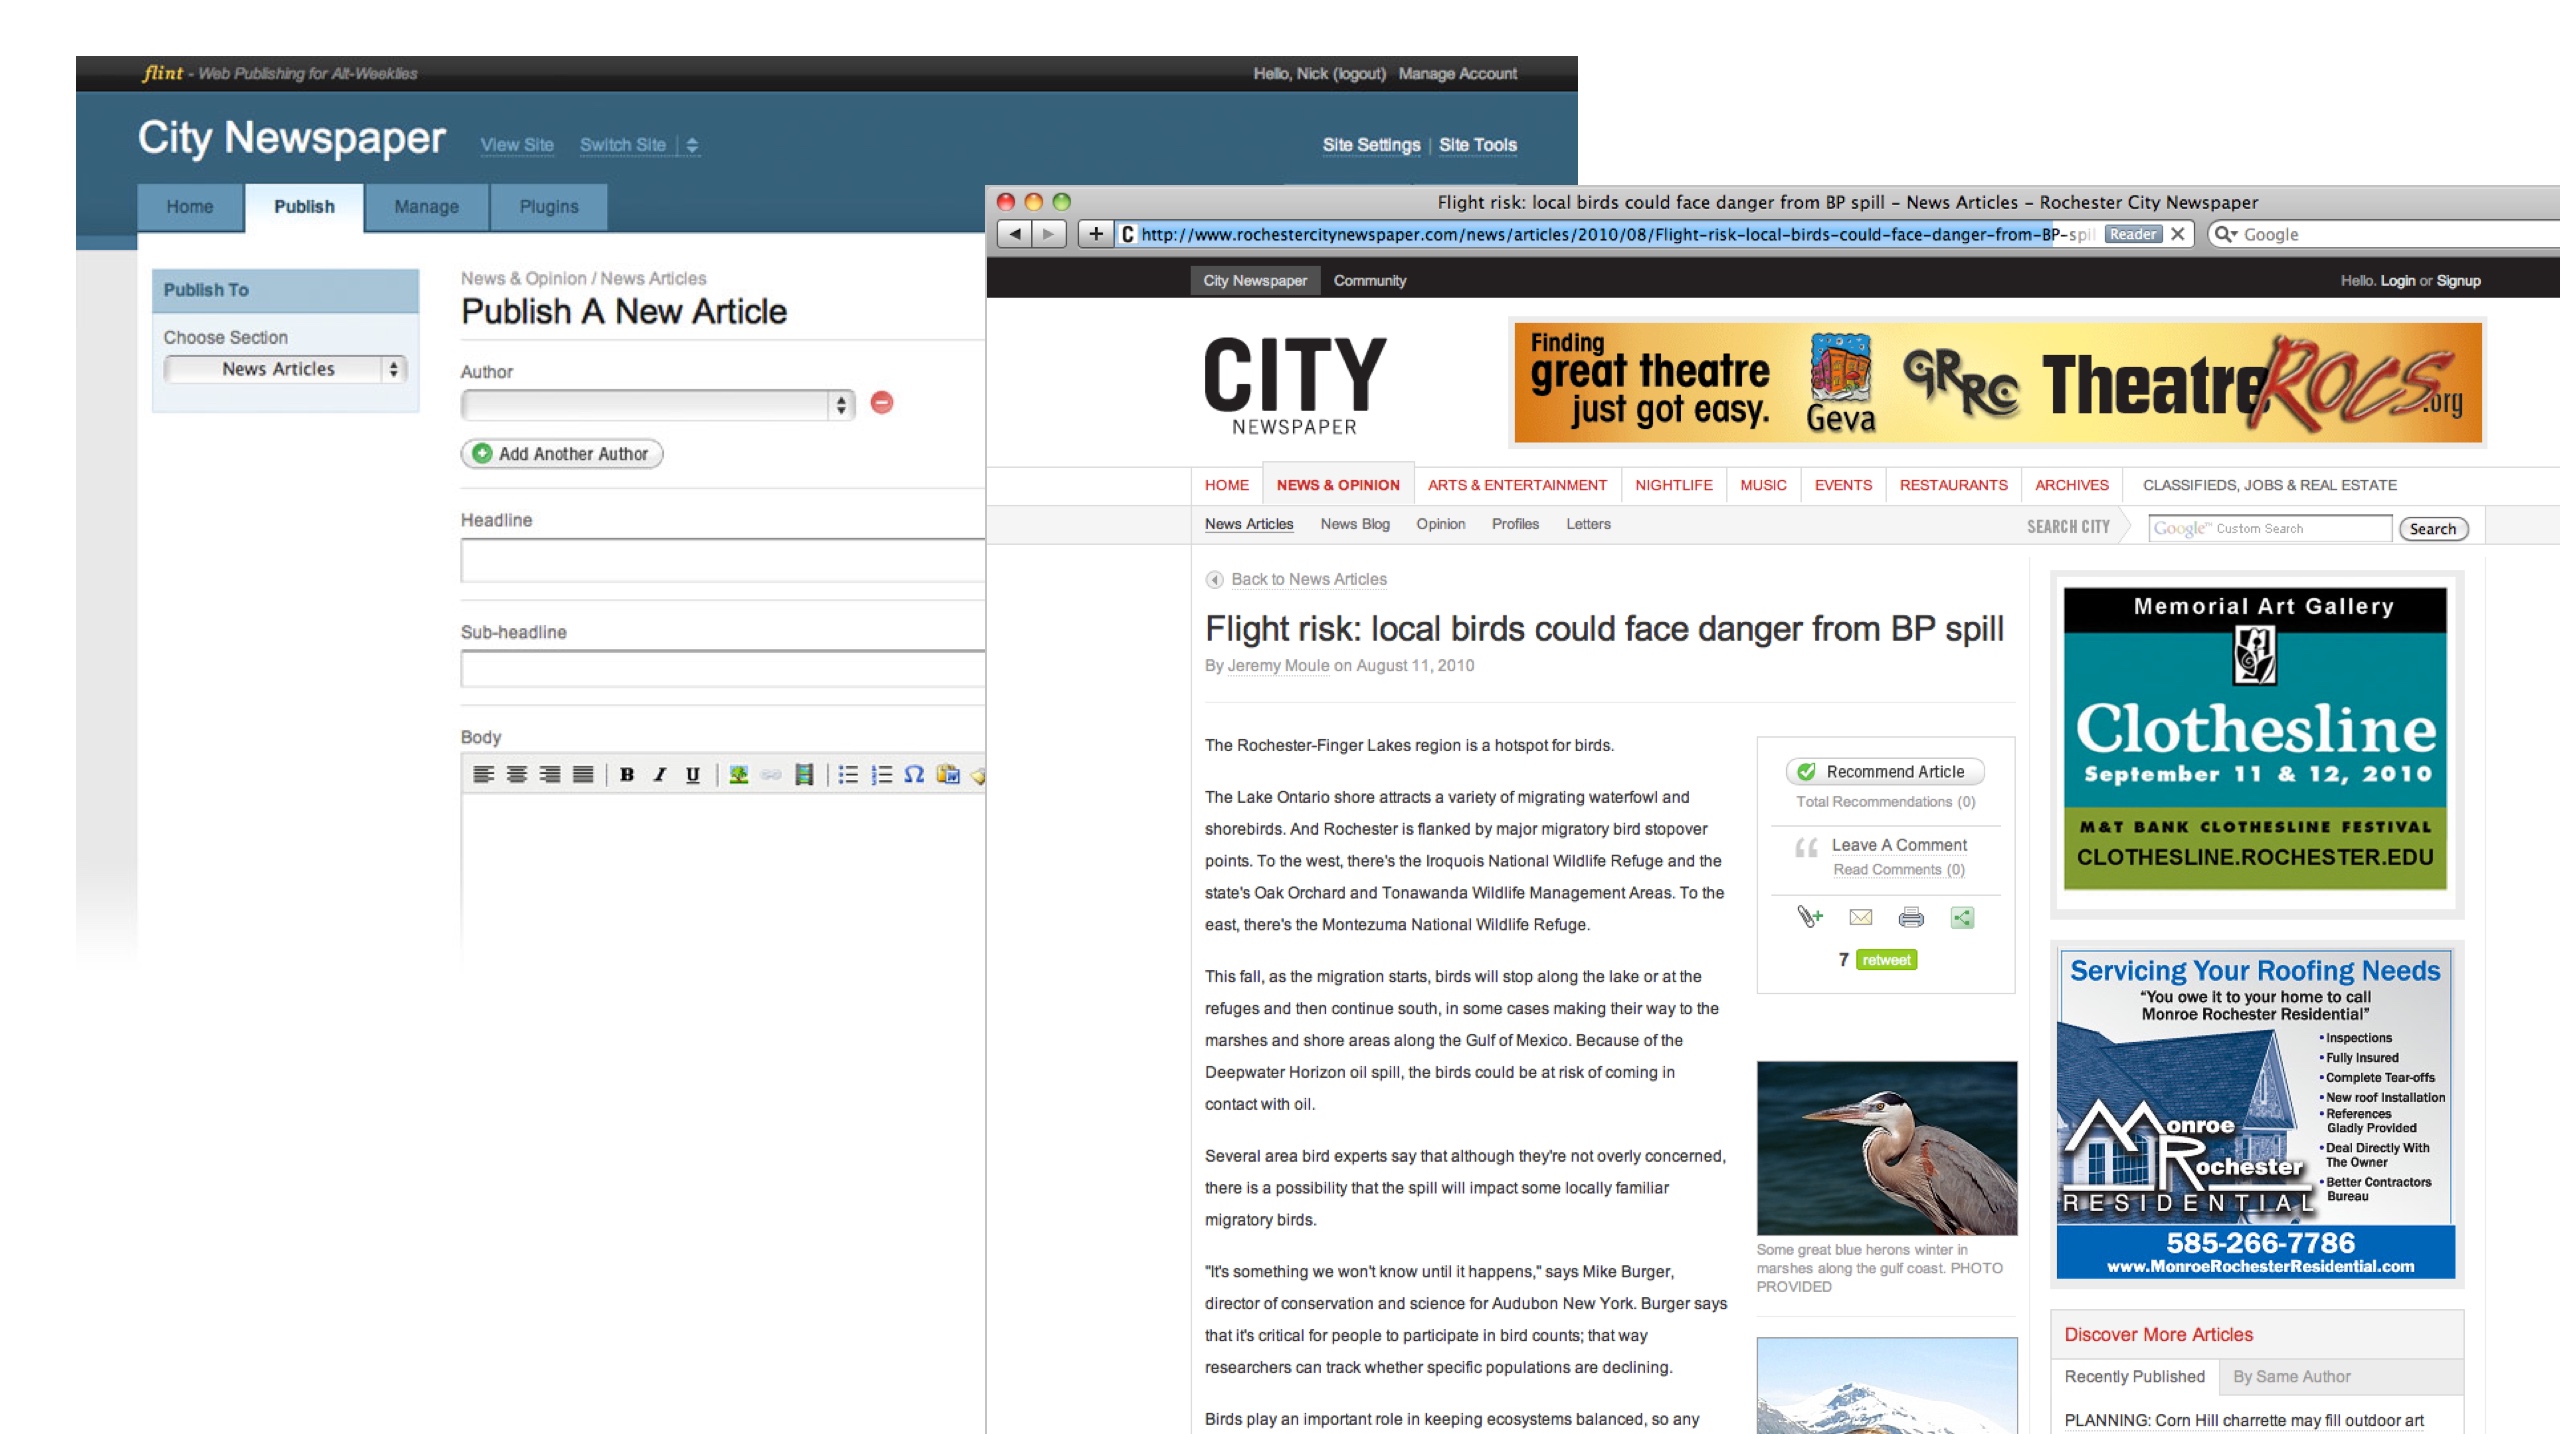Open the Jeremy Moule author link
Image resolution: width=2560 pixels, height=1434 pixels.
[x=1278, y=666]
